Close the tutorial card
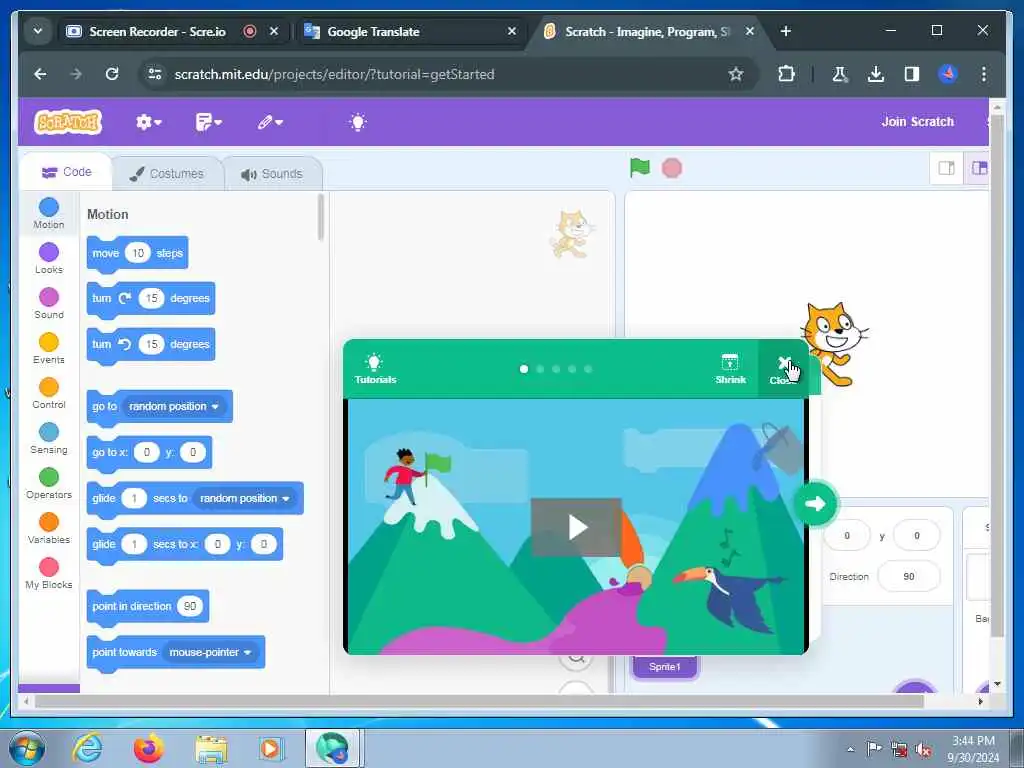 782,369
